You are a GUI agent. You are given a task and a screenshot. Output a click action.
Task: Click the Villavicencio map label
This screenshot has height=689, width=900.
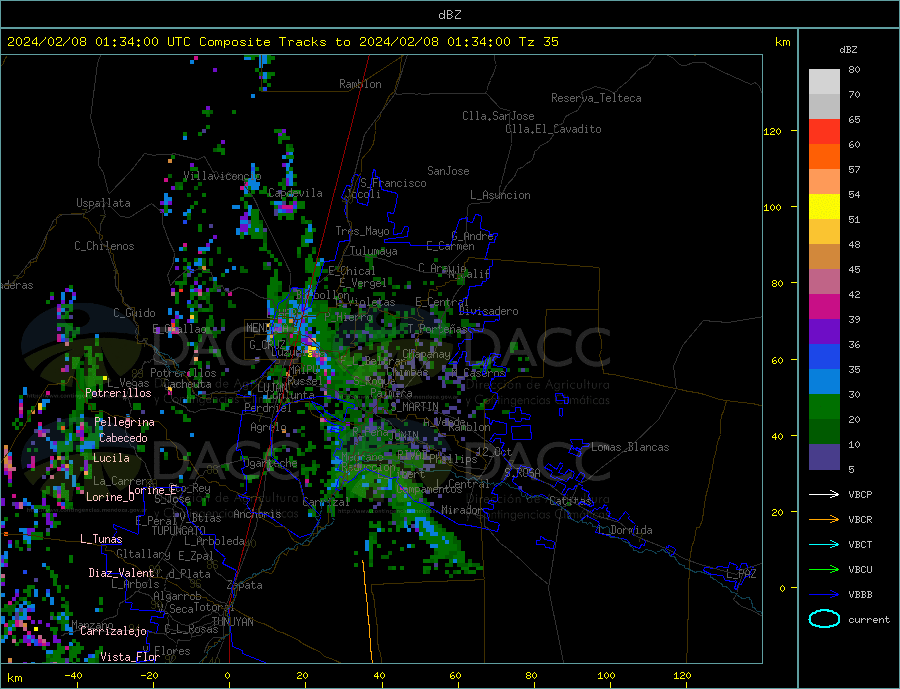[x=222, y=176]
